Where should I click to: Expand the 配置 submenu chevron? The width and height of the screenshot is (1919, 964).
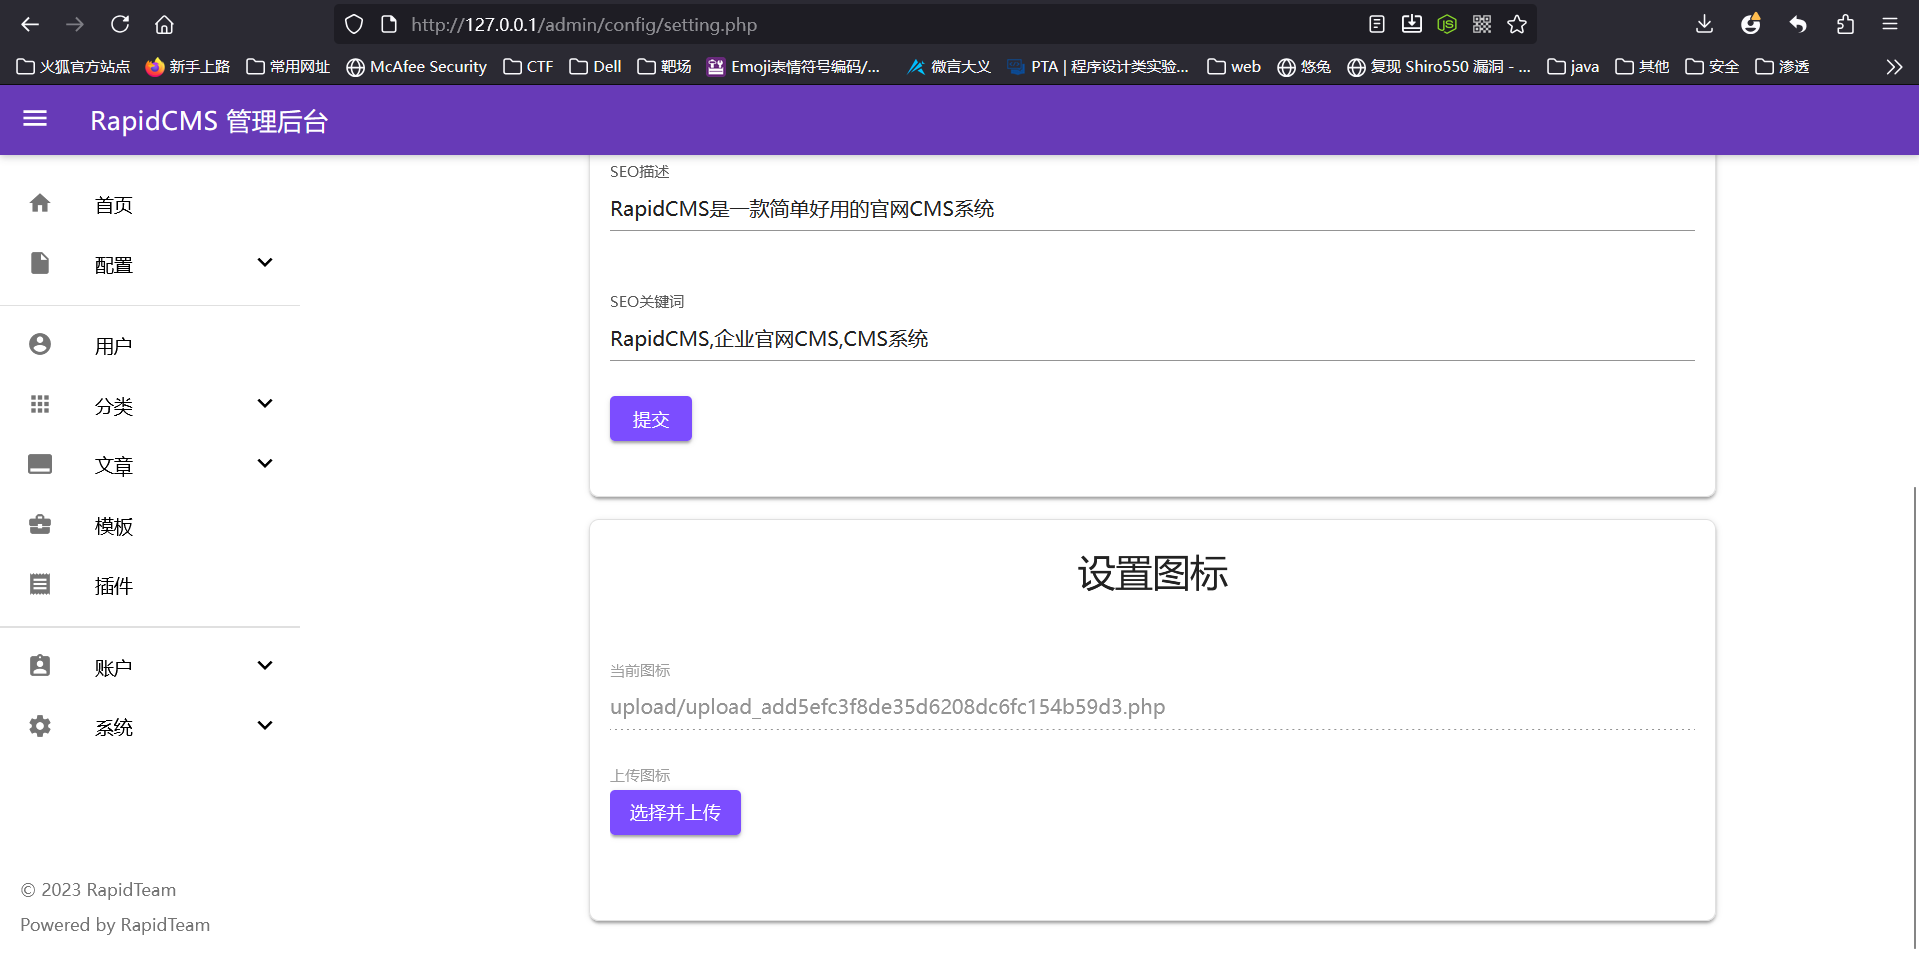point(265,263)
